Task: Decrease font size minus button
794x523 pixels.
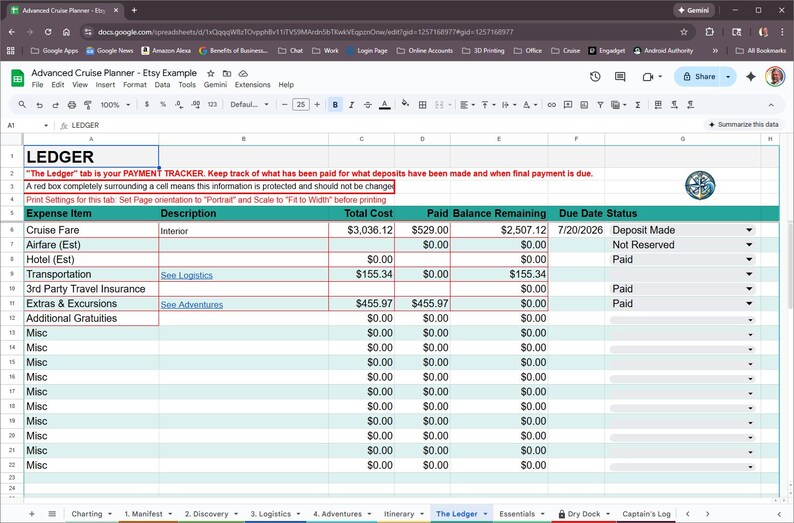Action: [x=285, y=105]
